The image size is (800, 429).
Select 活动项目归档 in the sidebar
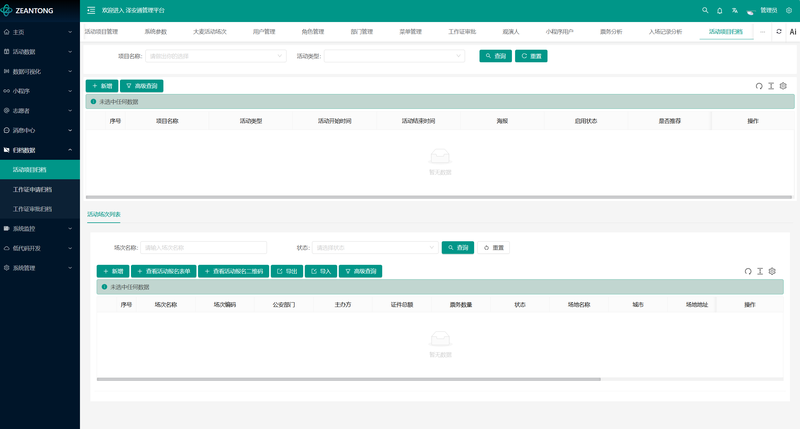(x=40, y=170)
